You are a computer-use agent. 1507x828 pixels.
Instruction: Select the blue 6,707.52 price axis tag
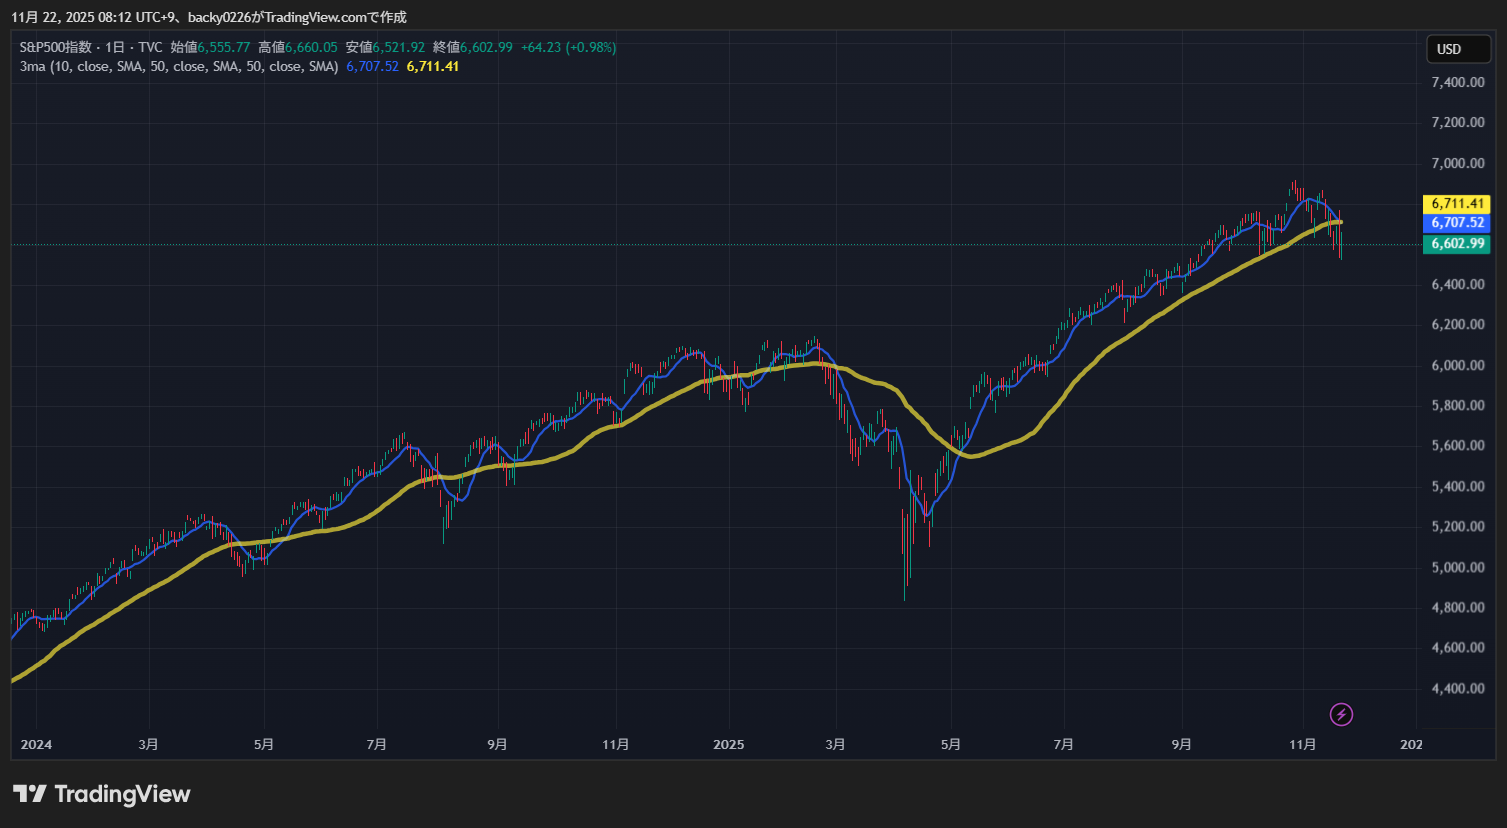[1457, 223]
